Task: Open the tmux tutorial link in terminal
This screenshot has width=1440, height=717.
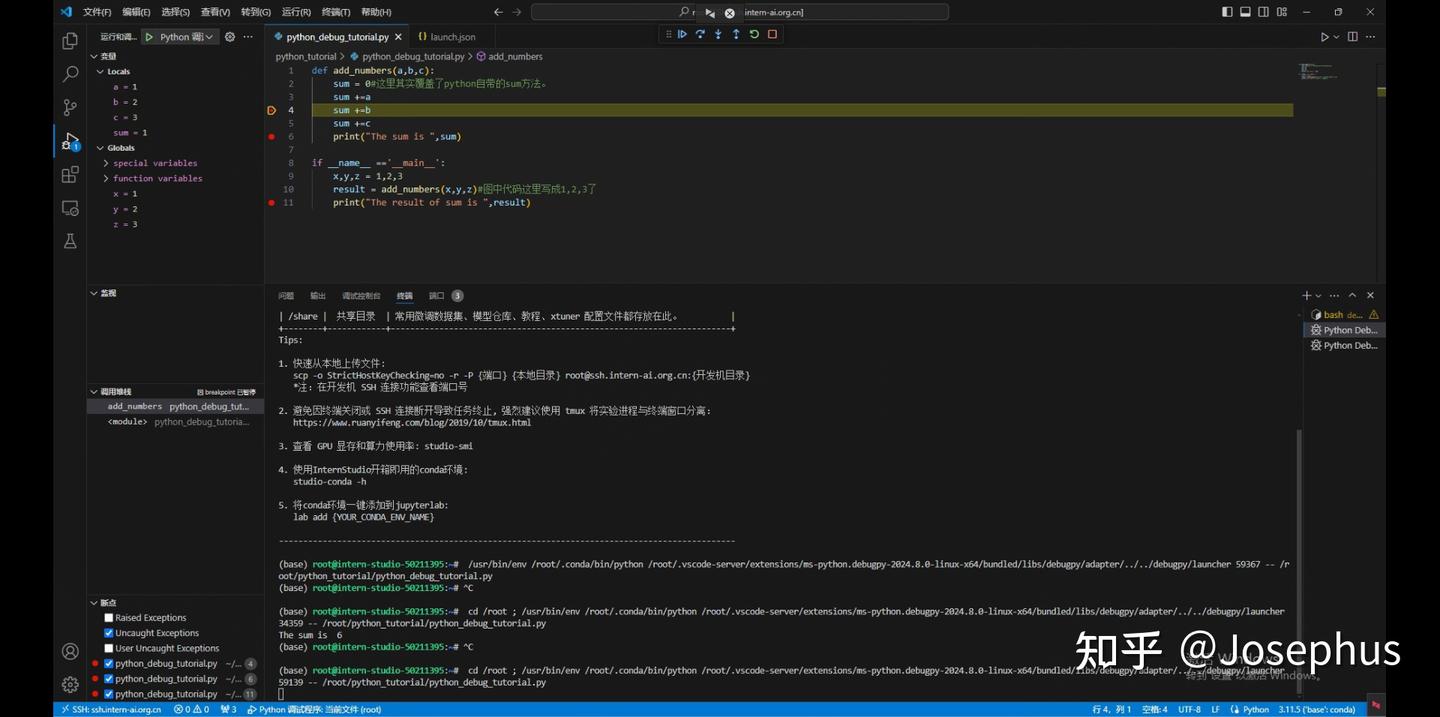Action: (x=412, y=422)
